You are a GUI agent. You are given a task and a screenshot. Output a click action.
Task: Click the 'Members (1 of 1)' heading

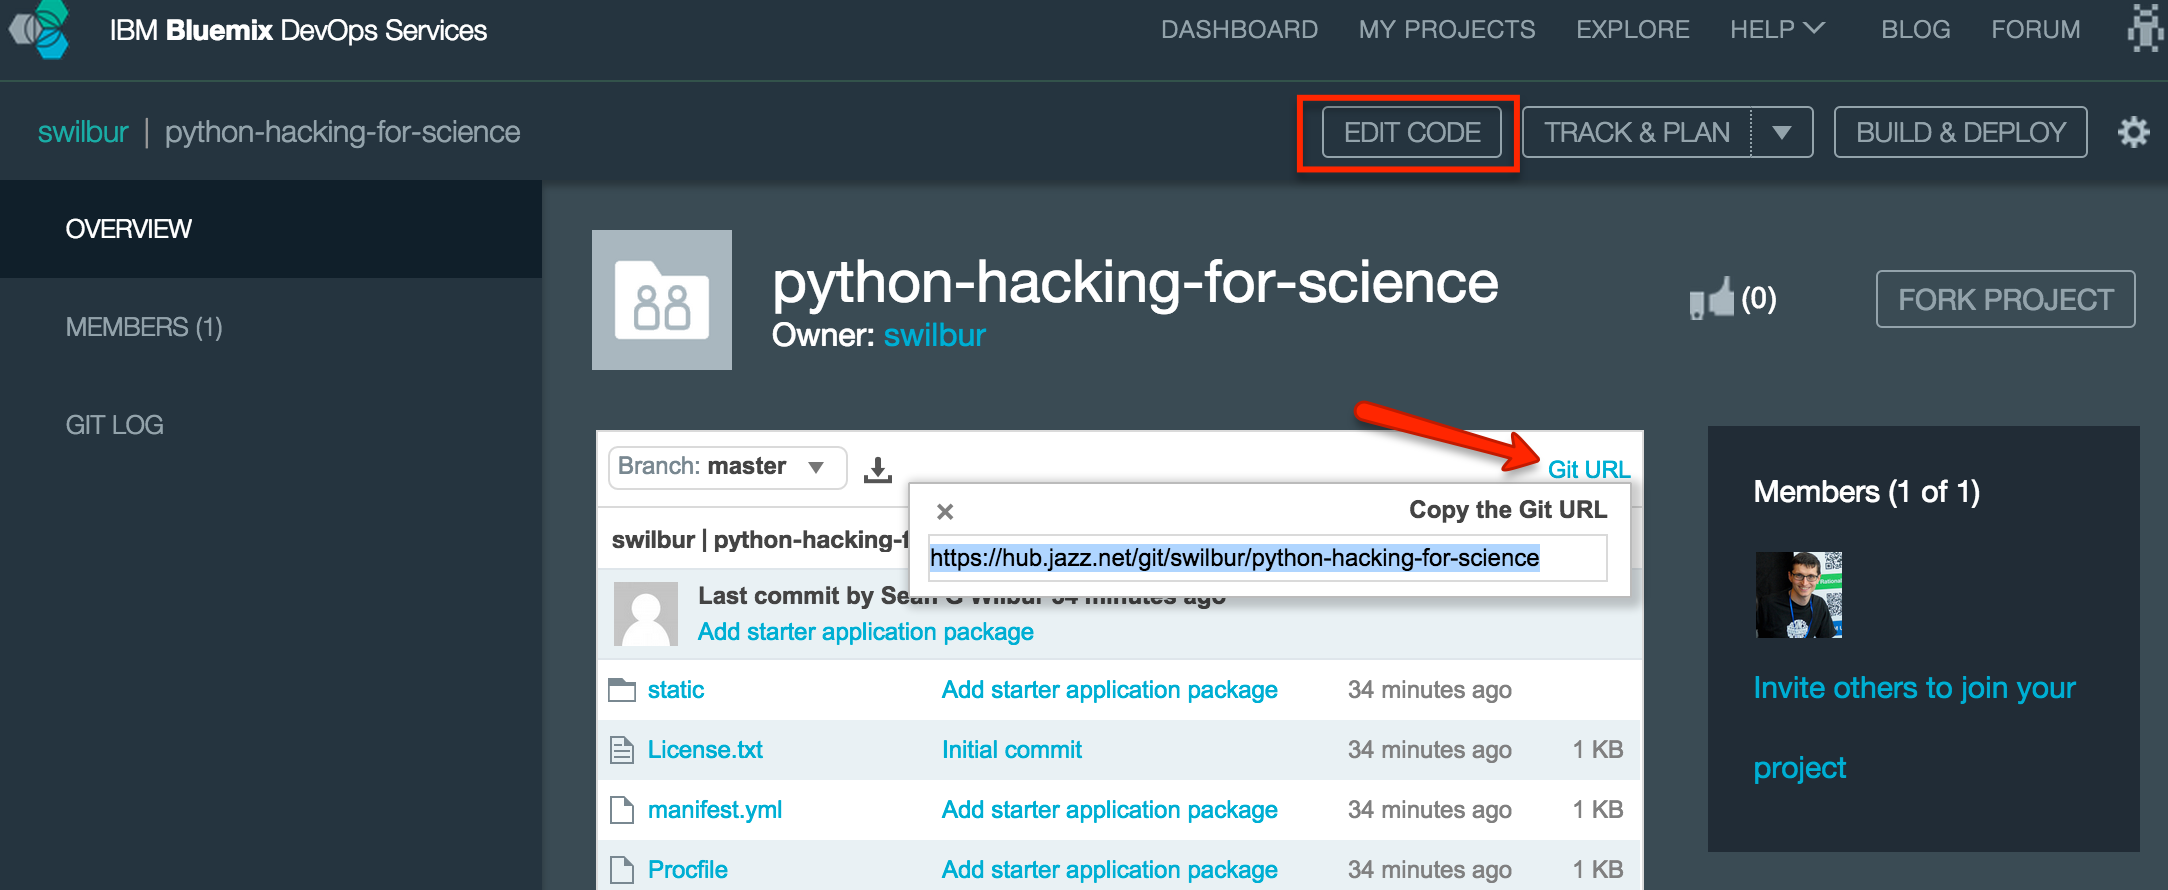coord(1867,491)
